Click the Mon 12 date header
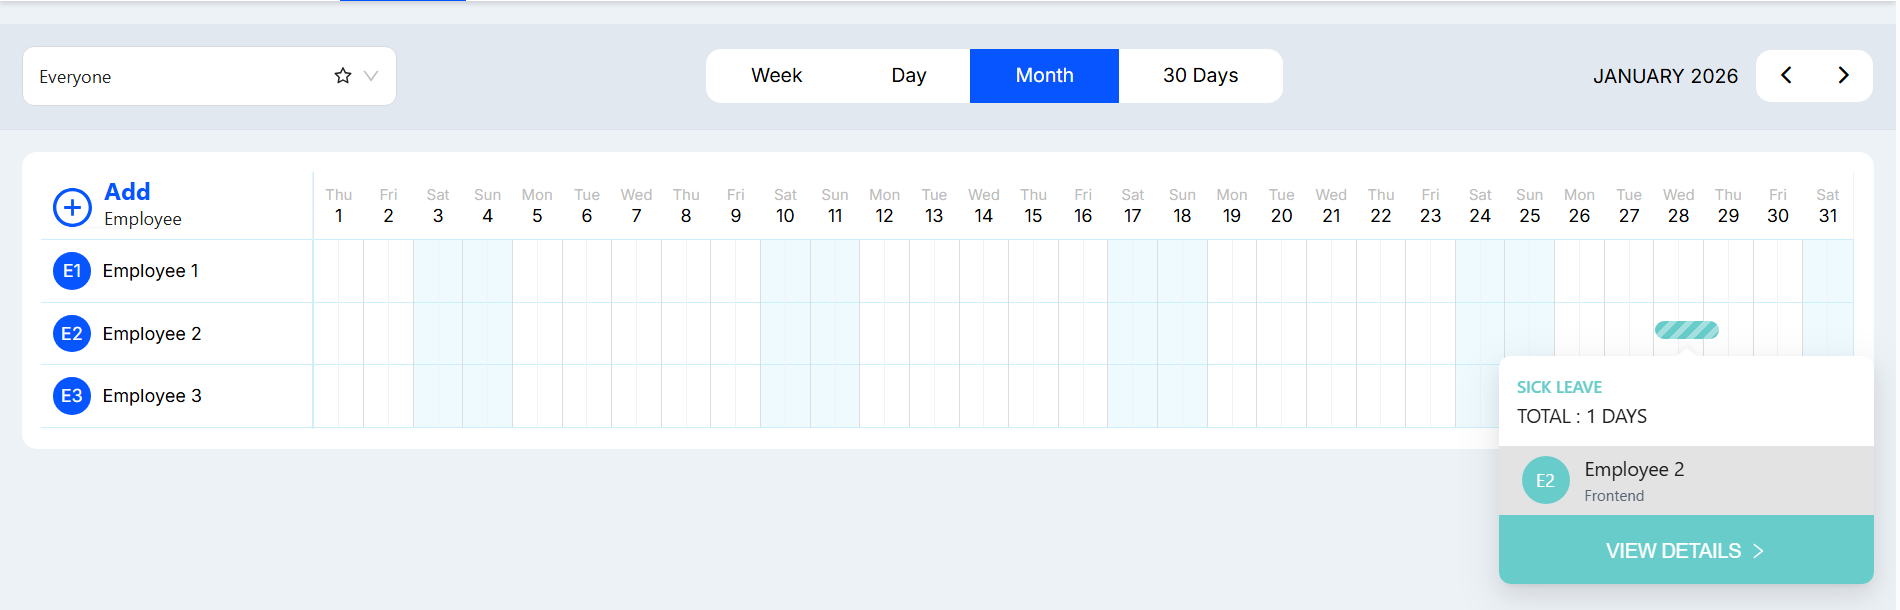Screen dimensions: 1900x610 tap(884, 206)
